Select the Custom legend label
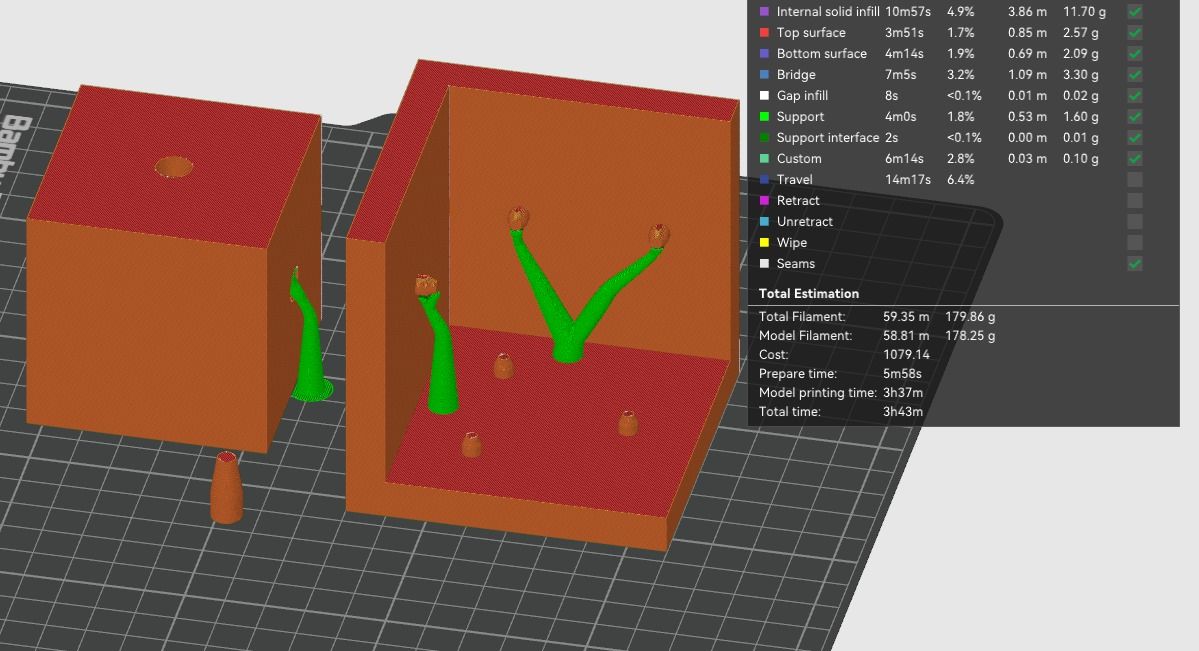Viewport: 1199px width, 651px height. point(798,158)
